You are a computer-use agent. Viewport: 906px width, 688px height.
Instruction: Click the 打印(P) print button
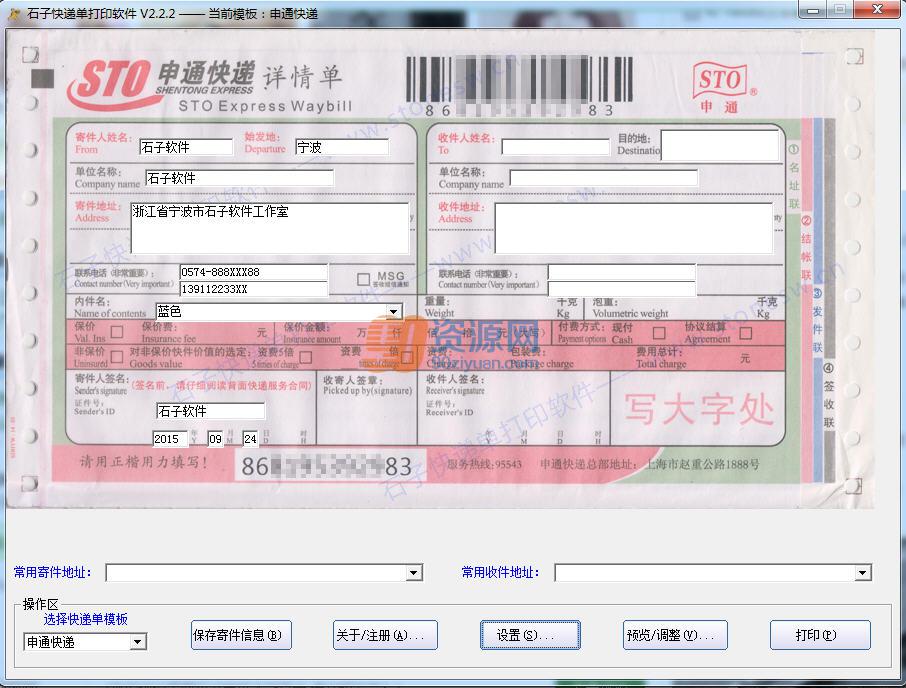820,635
